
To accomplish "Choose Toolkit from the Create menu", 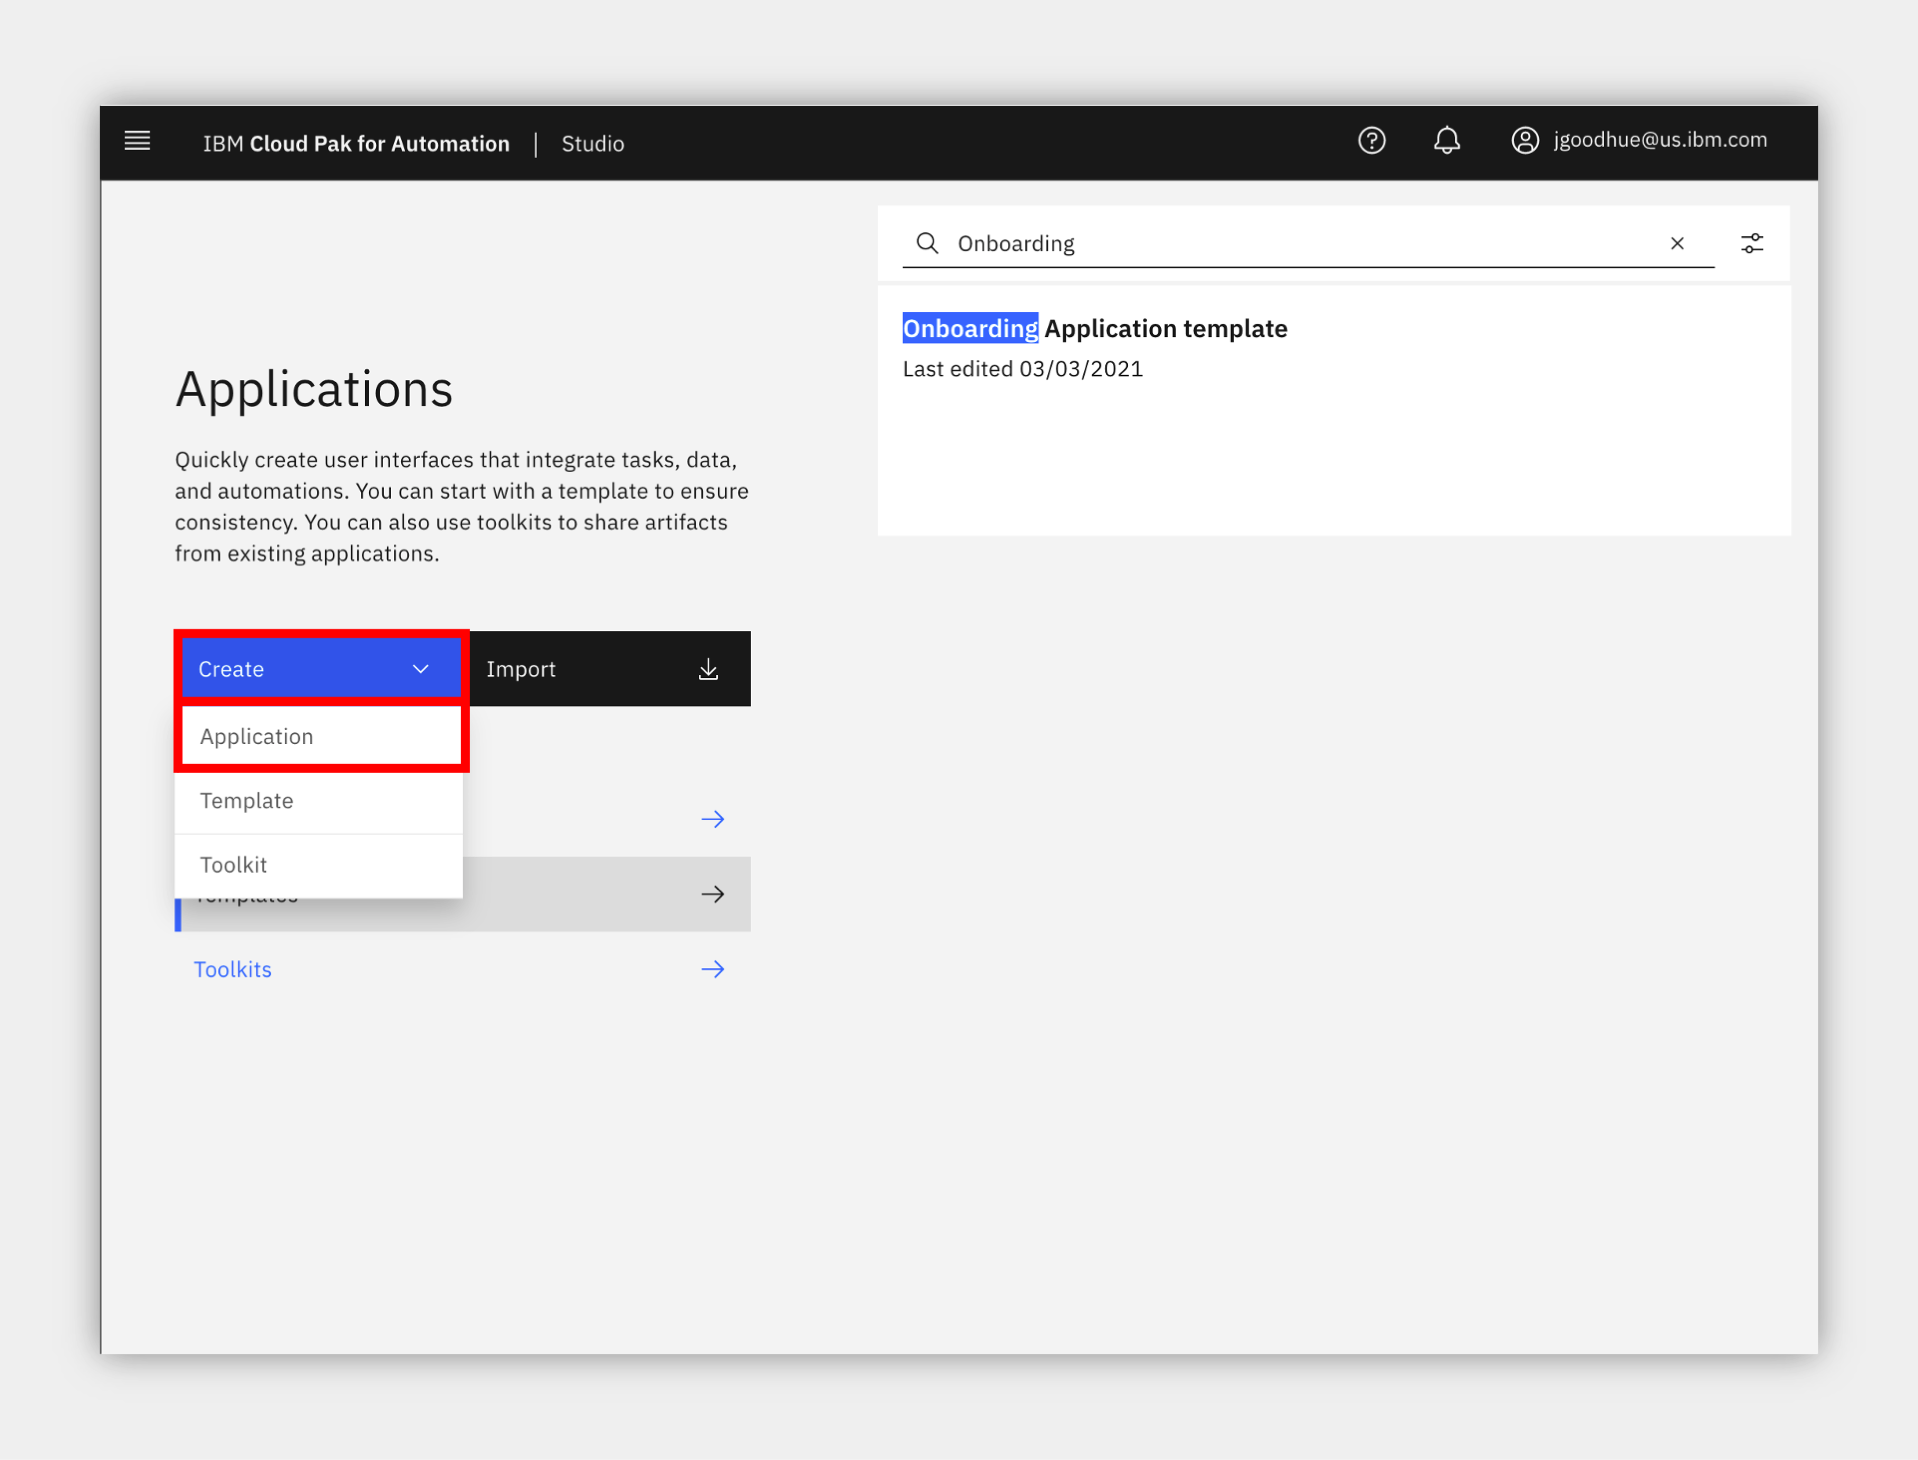I will (318, 865).
